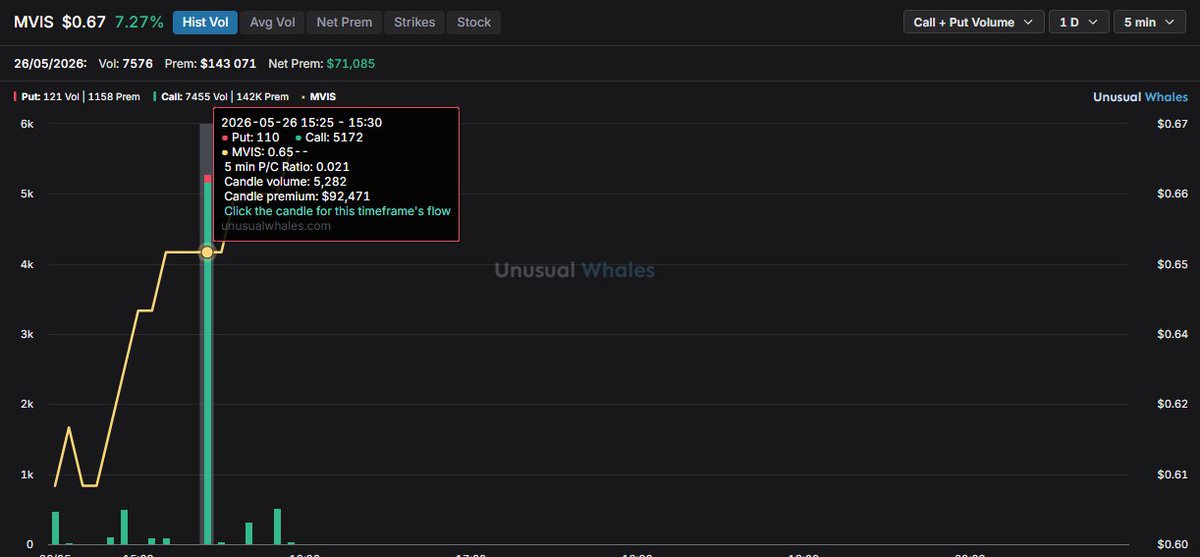Toggle the Call series legend entry
The height and width of the screenshot is (557, 1200).
[x=221, y=97]
